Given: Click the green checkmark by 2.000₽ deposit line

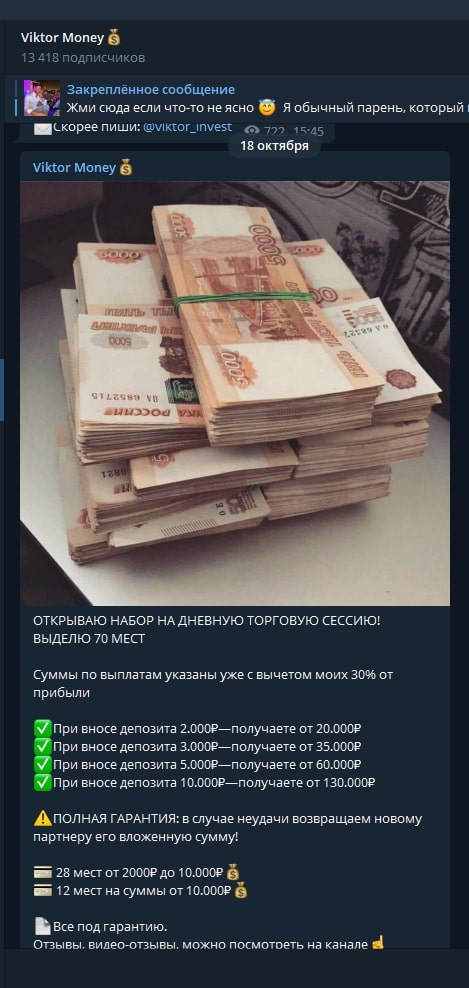Looking at the screenshot, I should point(42,729).
